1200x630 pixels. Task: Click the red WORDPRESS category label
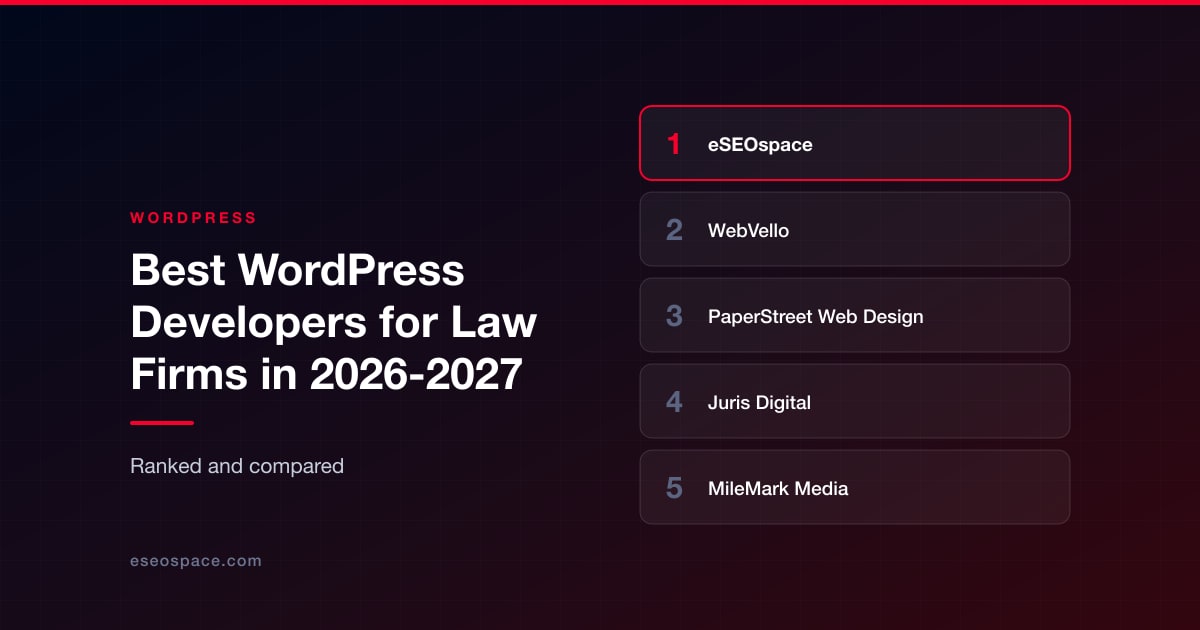[x=193, y=217]
